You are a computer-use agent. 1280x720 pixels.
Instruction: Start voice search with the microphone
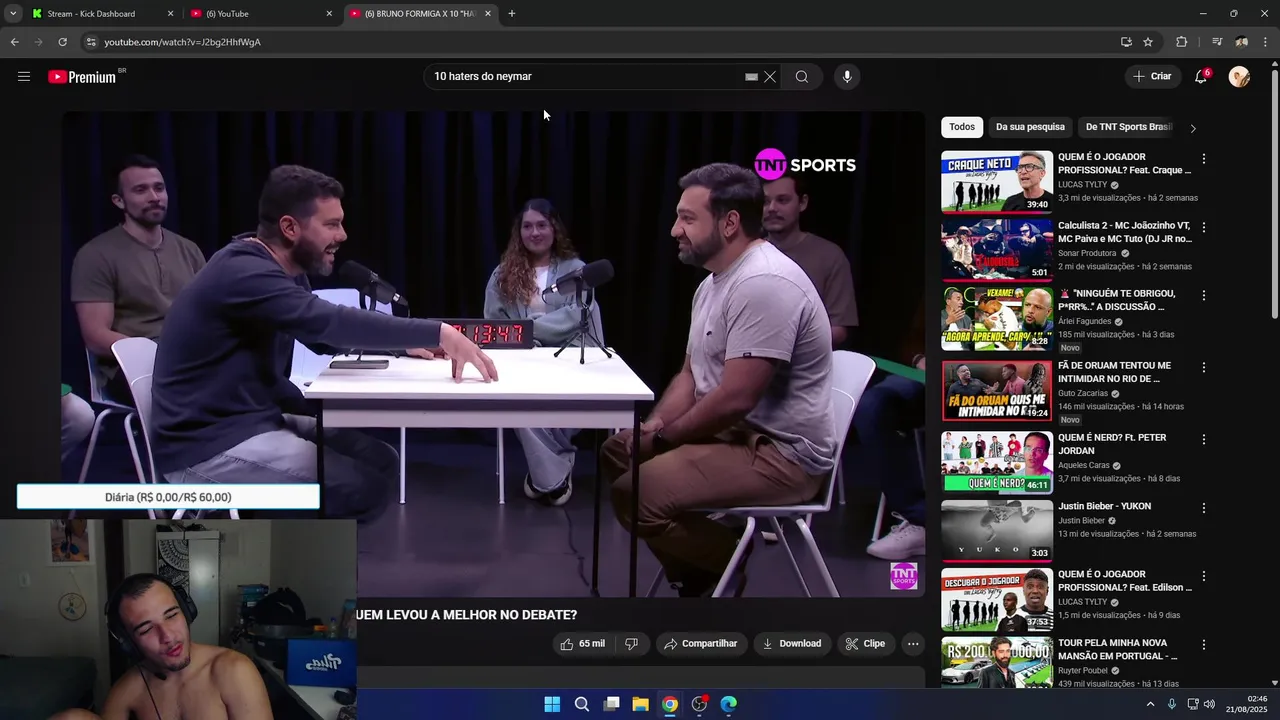pos(847,76)
